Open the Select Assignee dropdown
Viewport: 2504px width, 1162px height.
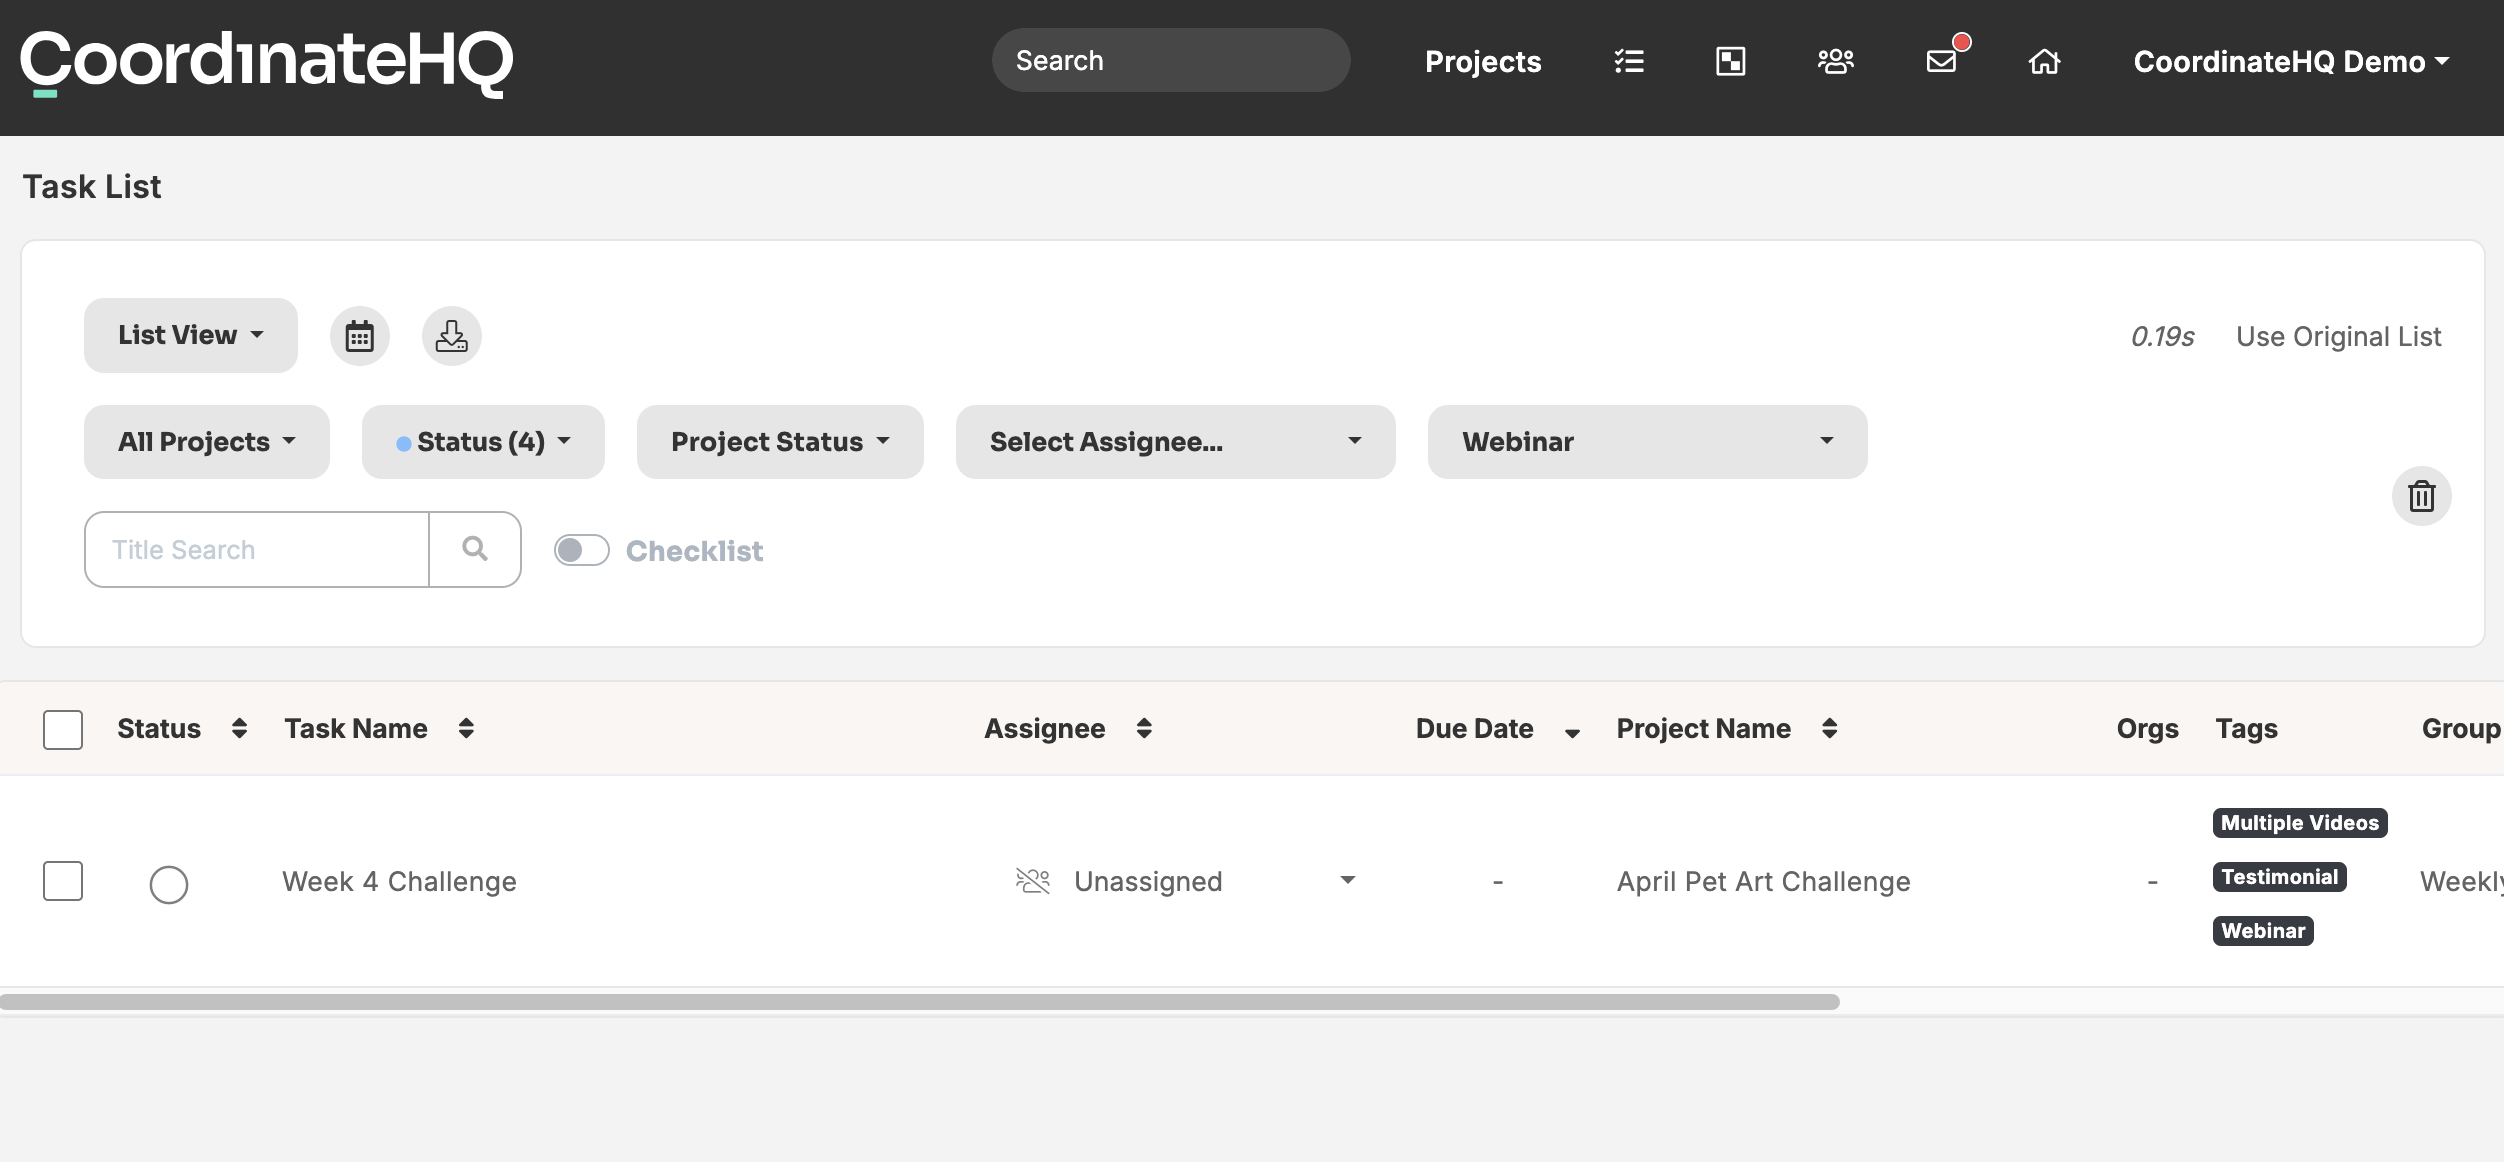click(x=1176, y=442)
